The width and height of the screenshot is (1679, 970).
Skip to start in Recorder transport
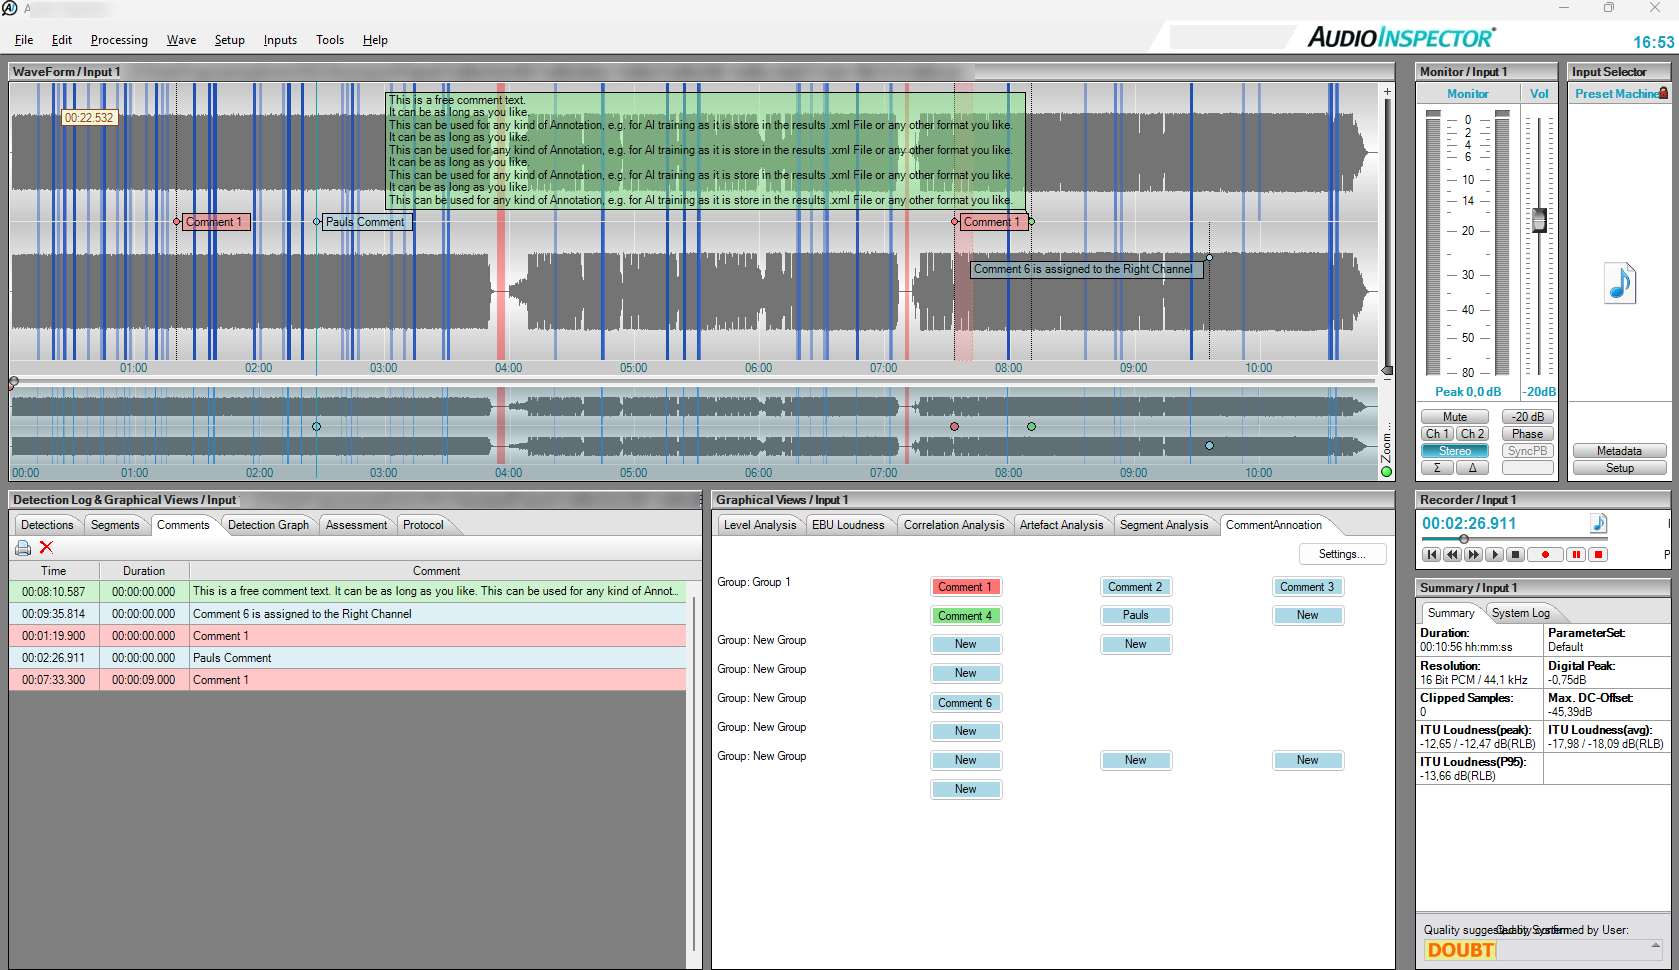1432,554
